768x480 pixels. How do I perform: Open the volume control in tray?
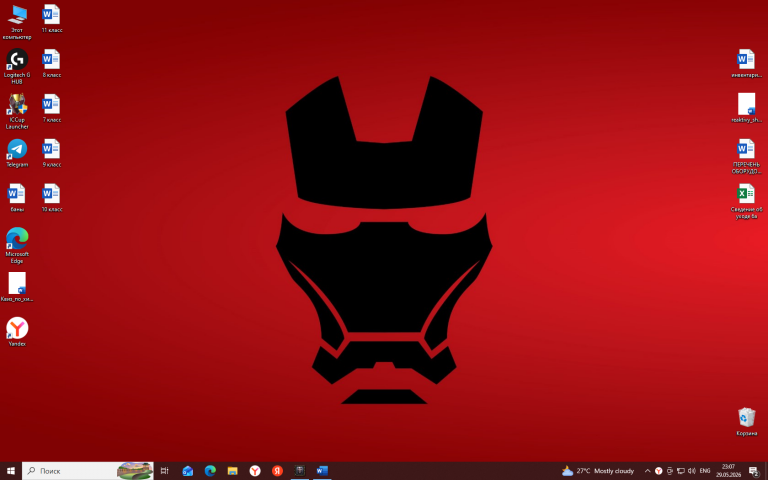[x=692, y=471]
